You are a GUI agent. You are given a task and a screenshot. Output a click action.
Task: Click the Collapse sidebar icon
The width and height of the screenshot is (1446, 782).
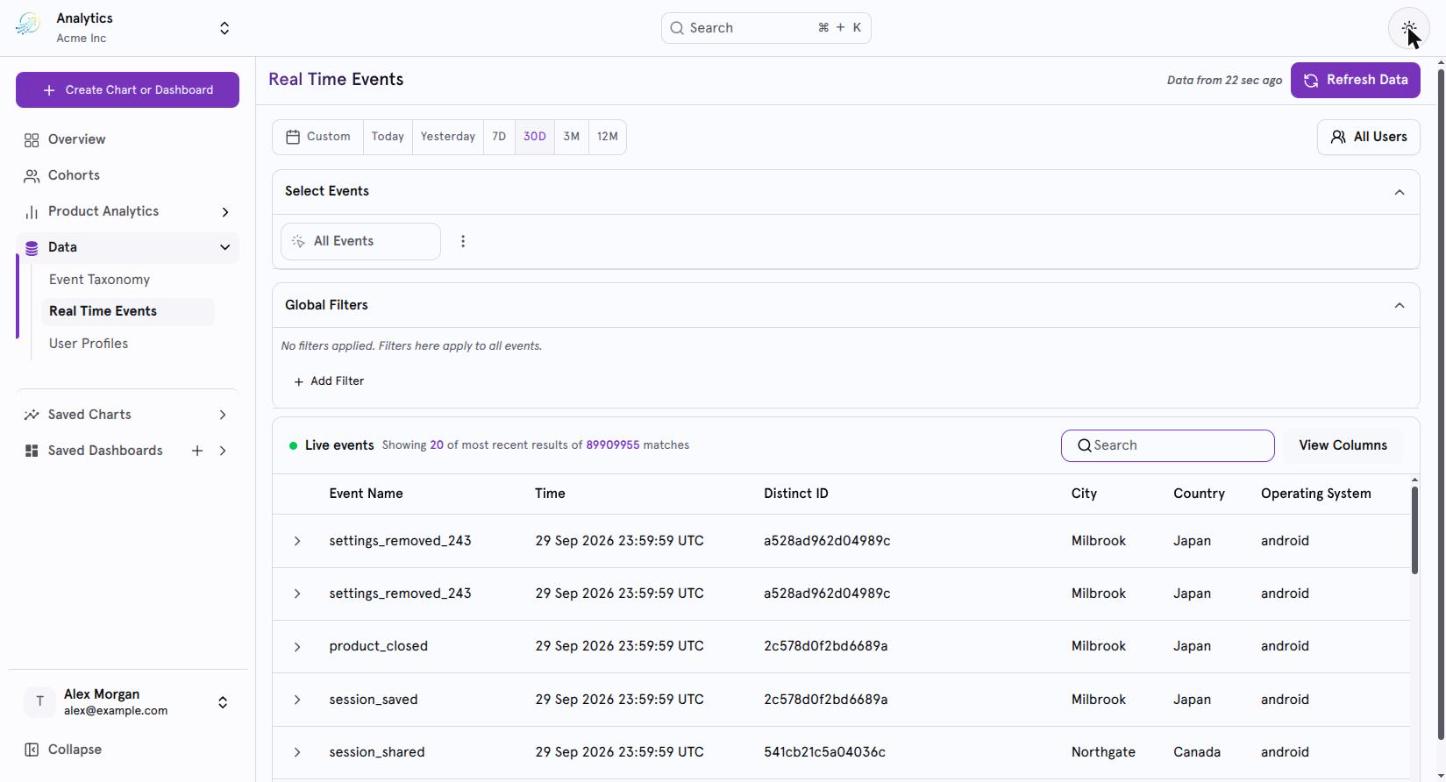click(x=31, y=750)
